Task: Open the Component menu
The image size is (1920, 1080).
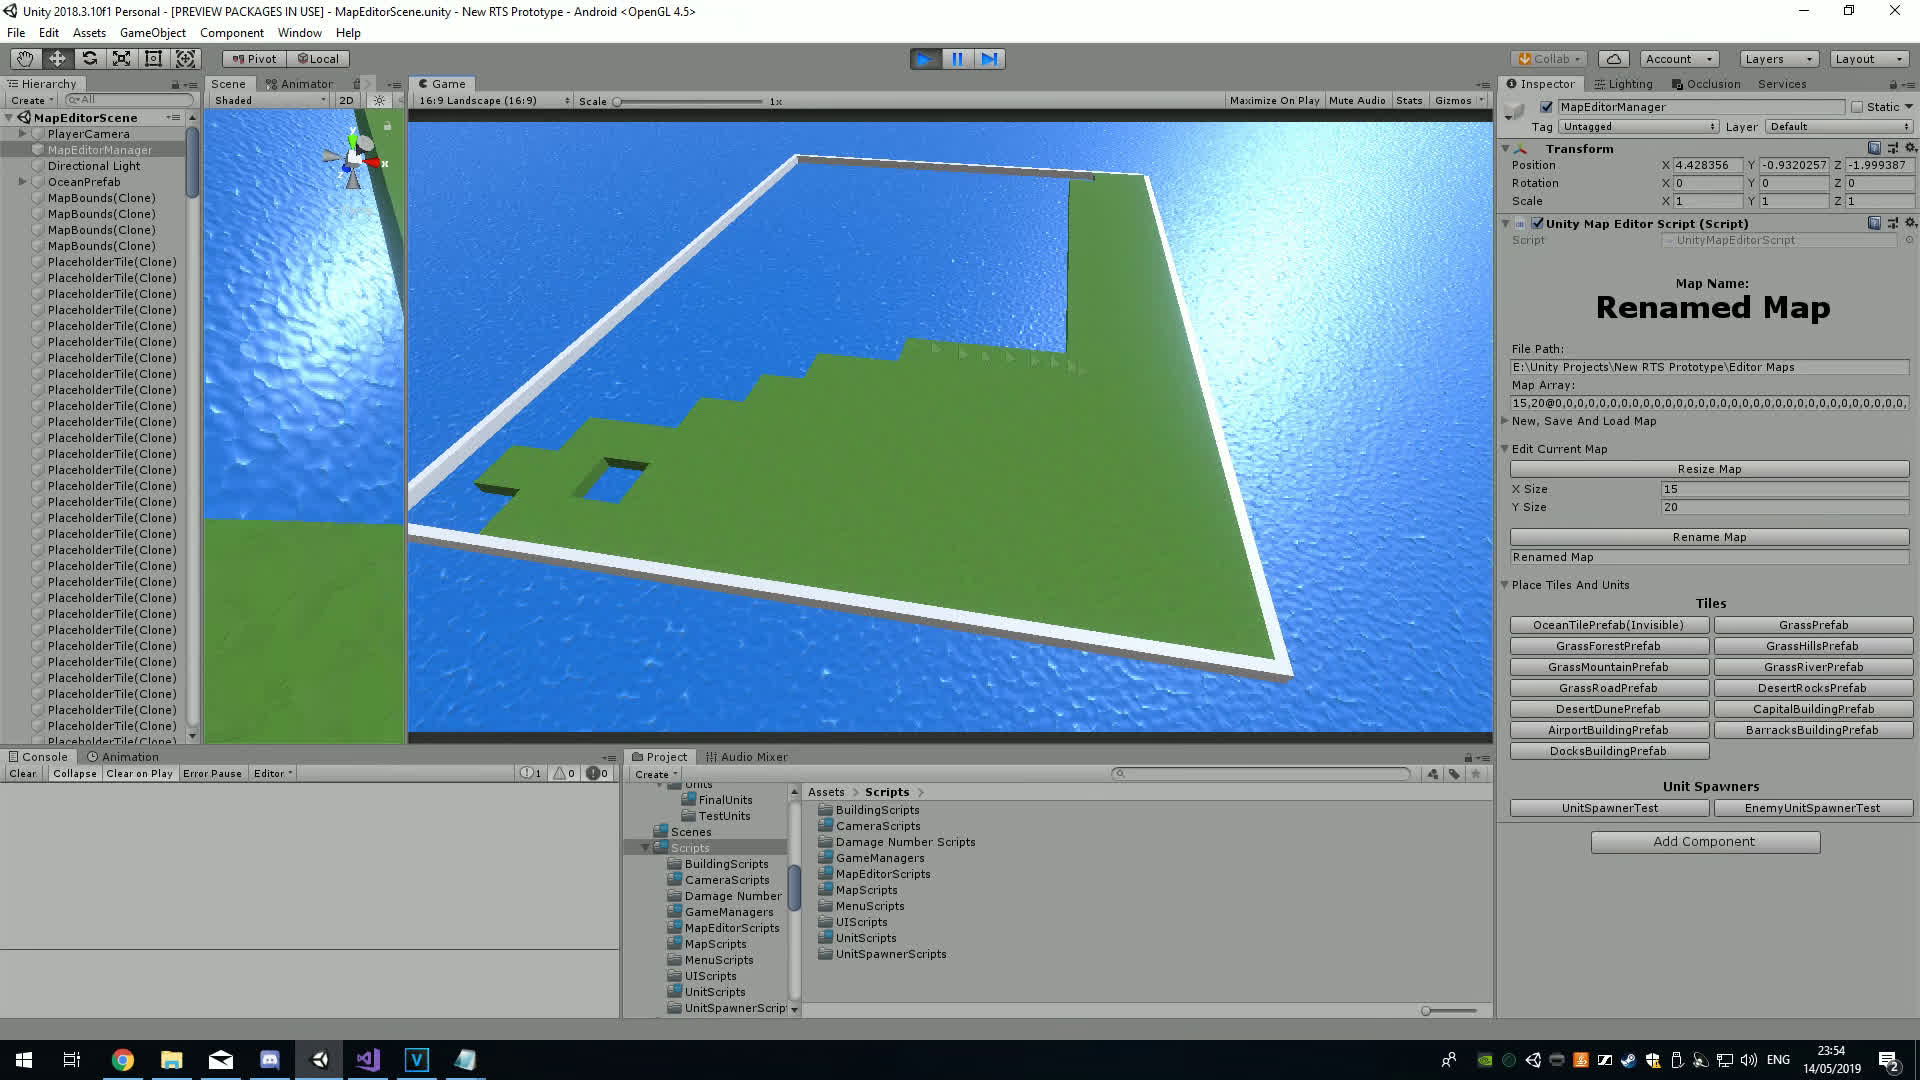Action: click(232, 33)
